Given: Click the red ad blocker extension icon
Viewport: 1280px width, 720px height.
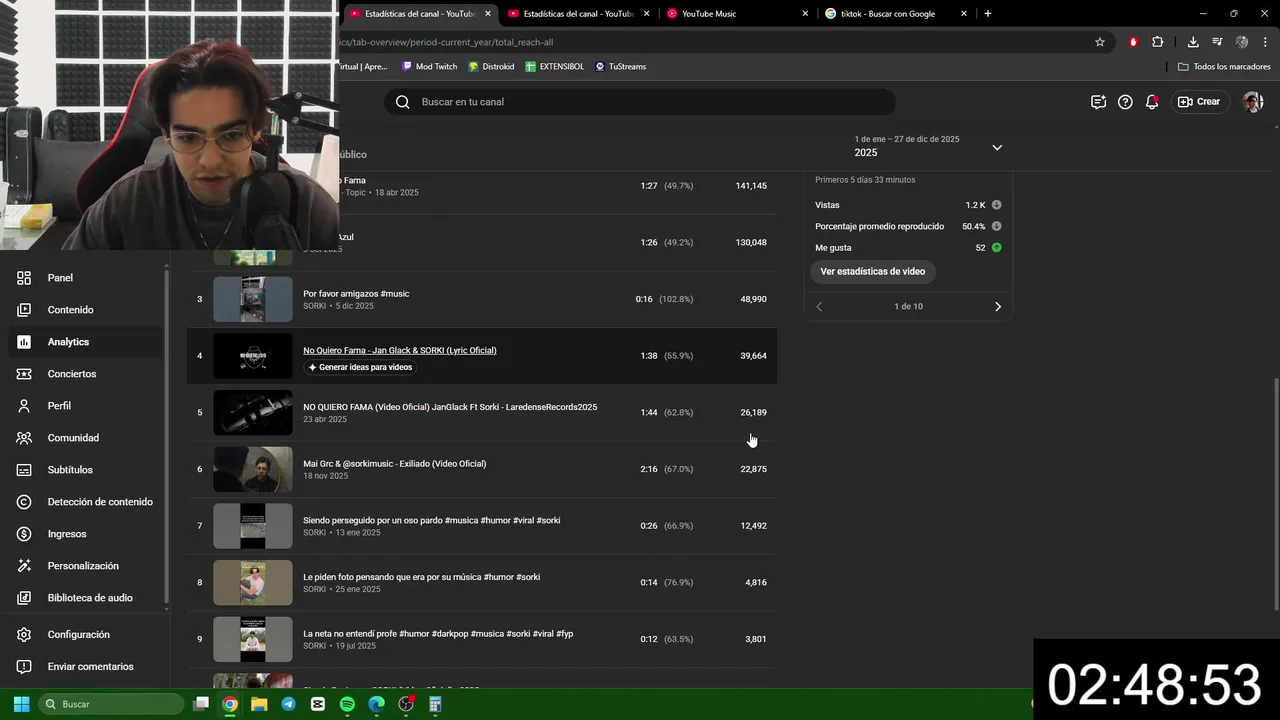Looking at the screenshot, I should (x=1133, y=42).
